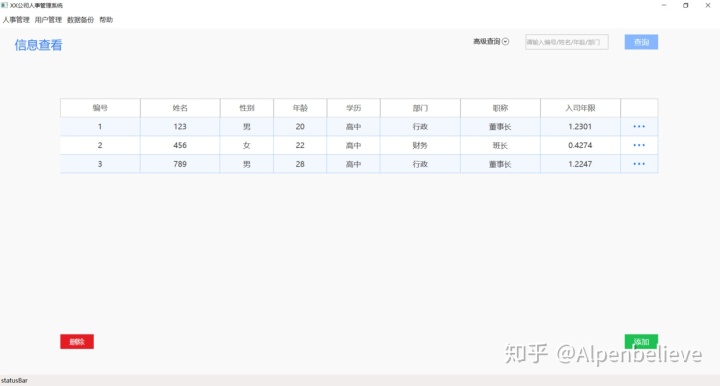Viewport: 720px width, 386px height.
Task: Open the 人事管理 menu
Action: pos(16,20)
